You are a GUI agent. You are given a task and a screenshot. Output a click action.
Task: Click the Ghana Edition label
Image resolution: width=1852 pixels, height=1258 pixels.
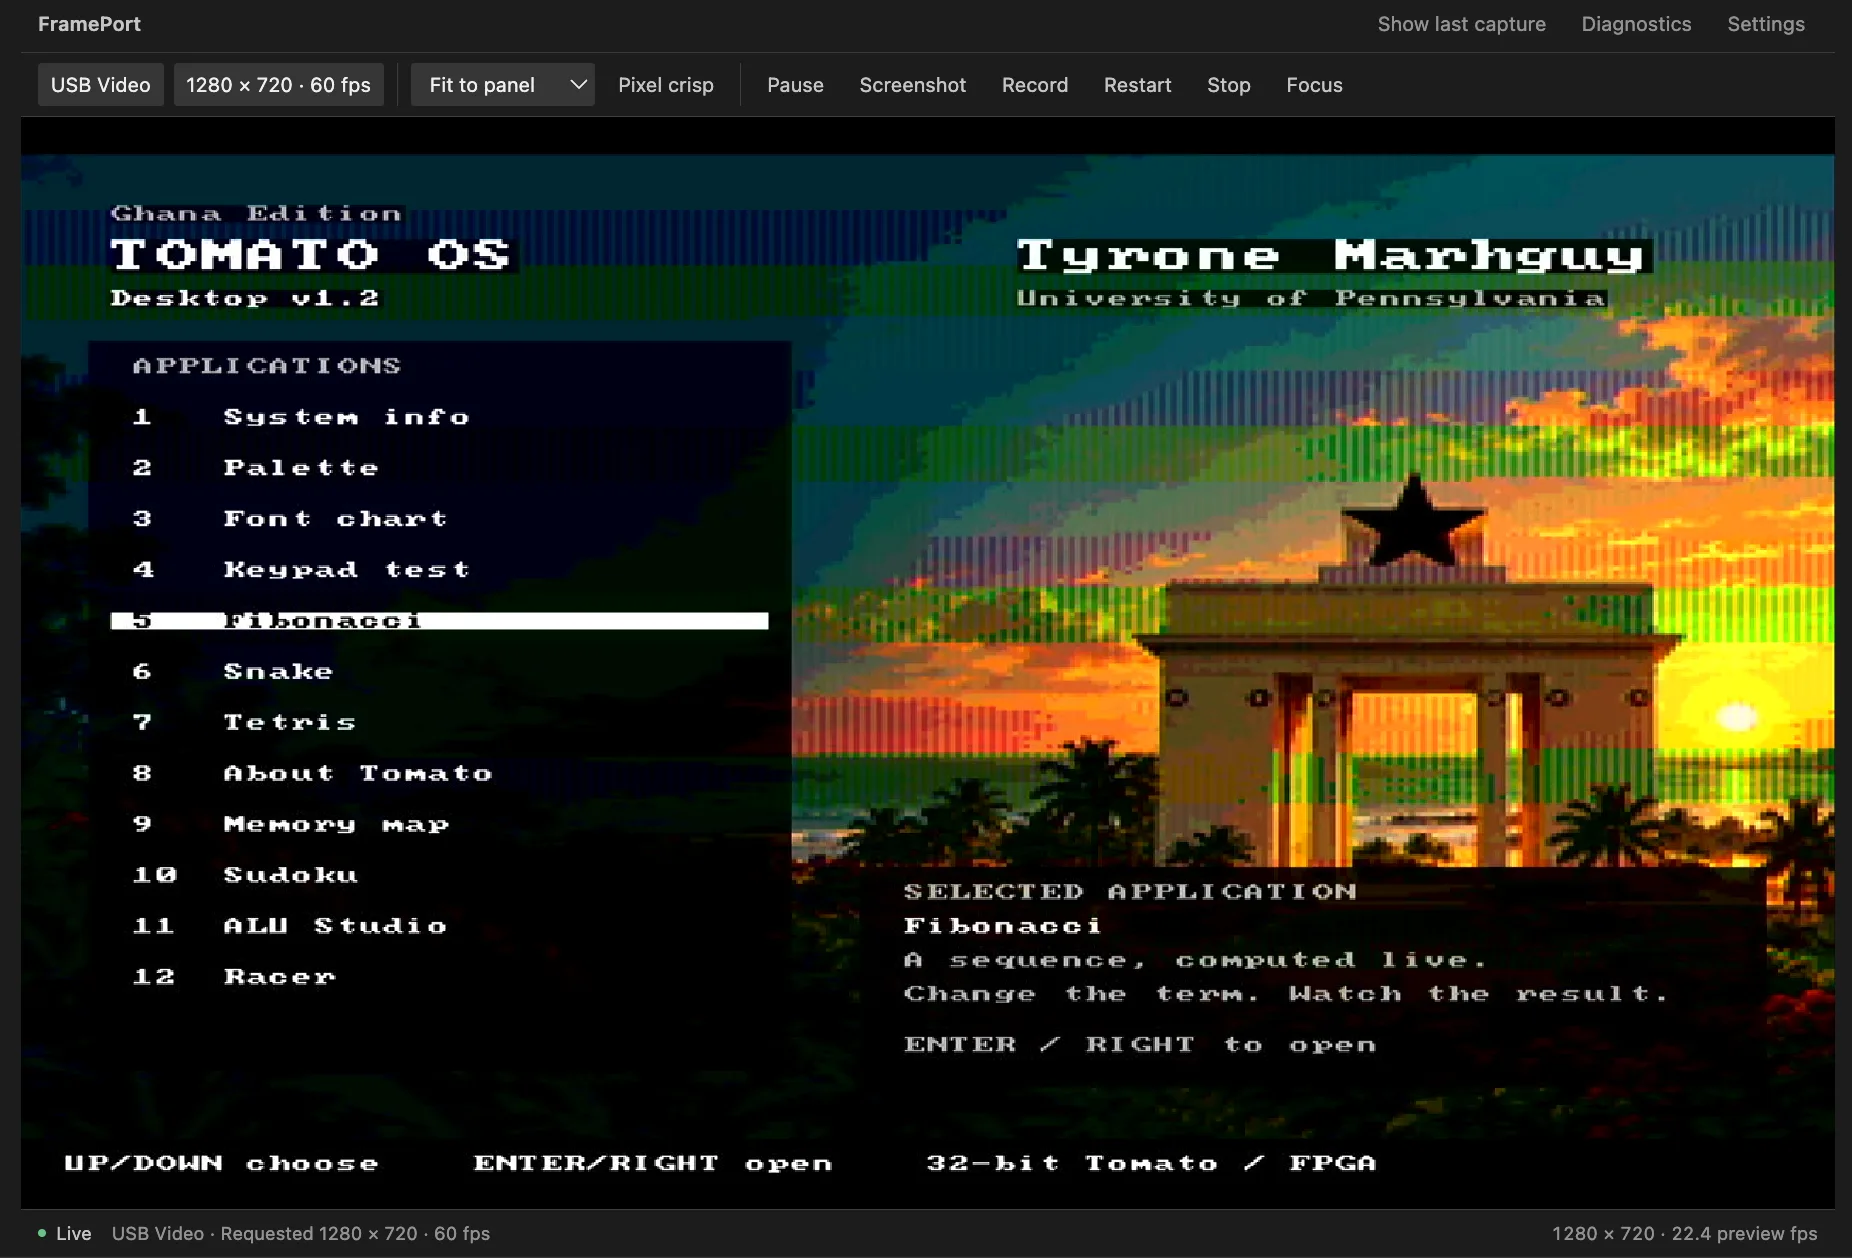[x=256, y=213]
